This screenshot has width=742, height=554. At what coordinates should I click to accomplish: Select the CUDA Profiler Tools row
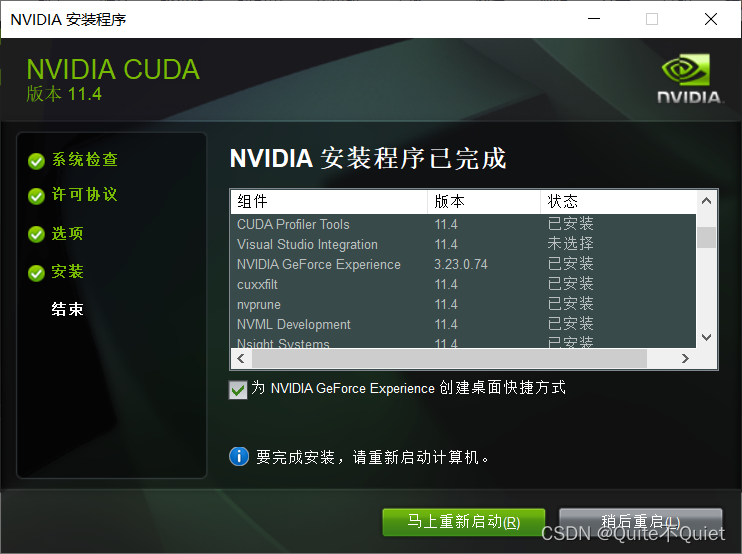(x=463, y=224)
